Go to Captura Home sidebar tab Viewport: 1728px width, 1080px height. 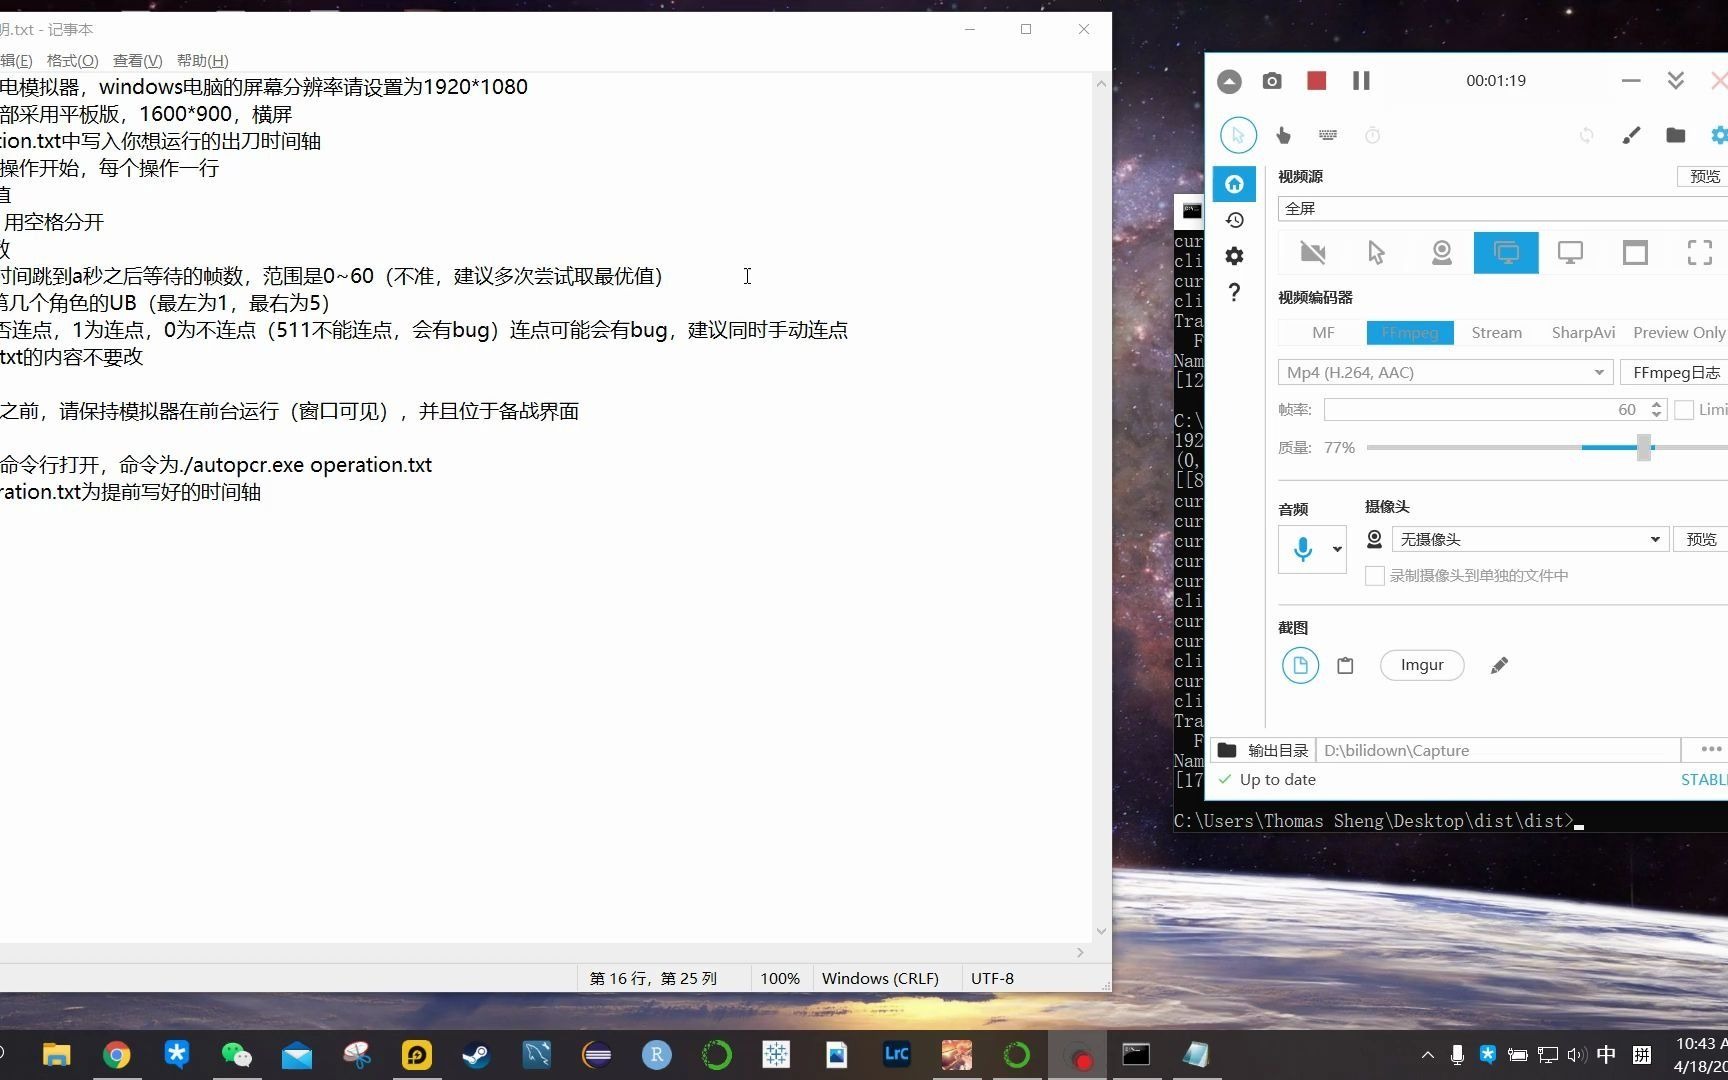click(x=1234, y=184)
